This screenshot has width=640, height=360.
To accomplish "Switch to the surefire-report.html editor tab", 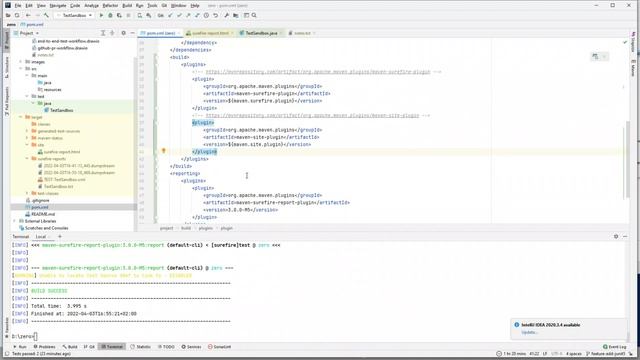I will [x=210, y=33].
